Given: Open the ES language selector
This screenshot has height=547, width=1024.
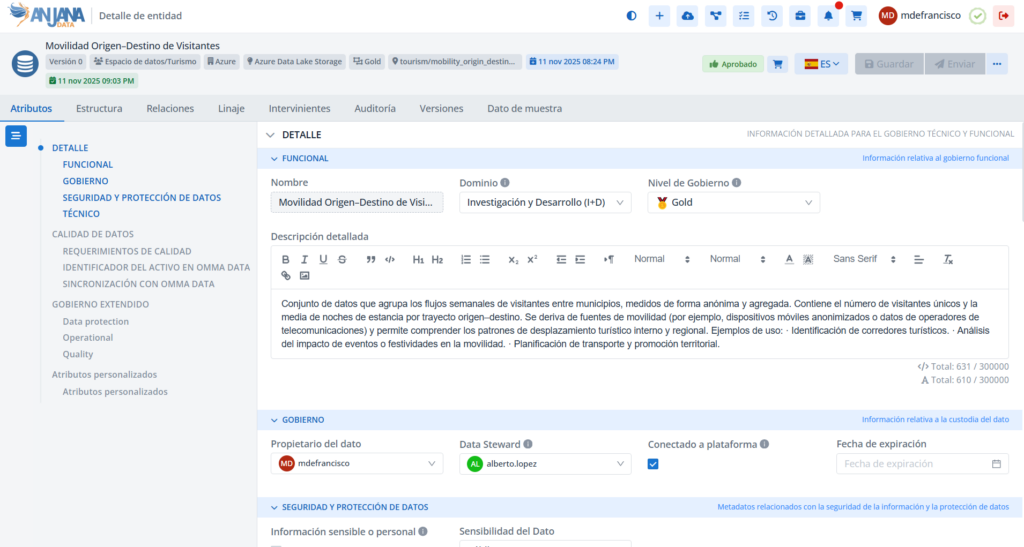Looking at the screenshot, I should [821, 64].
